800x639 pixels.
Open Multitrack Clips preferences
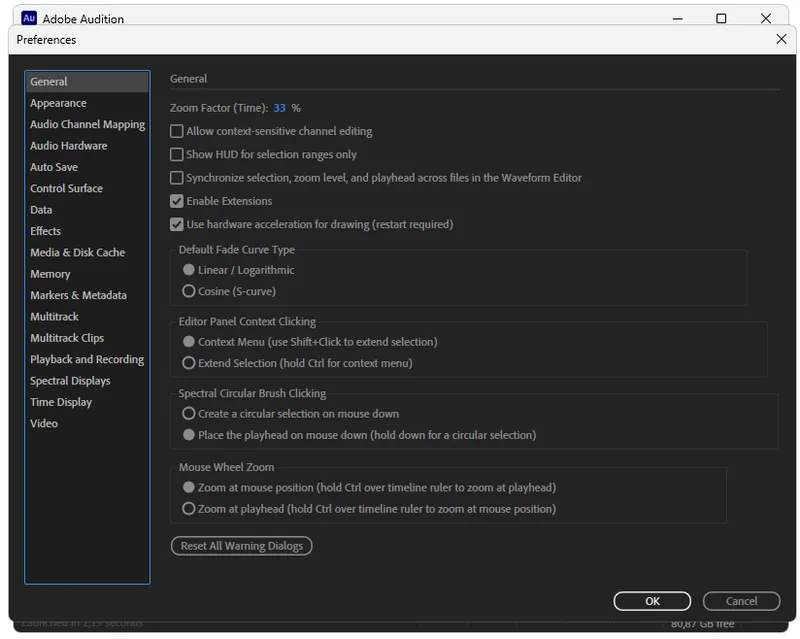87,338
